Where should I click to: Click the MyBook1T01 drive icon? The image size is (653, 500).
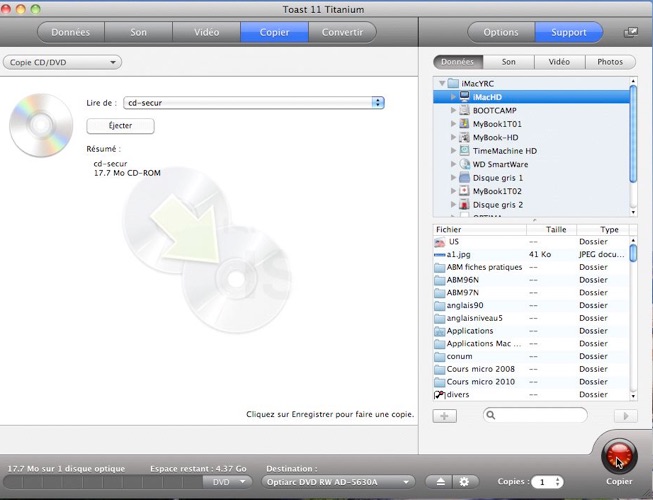[x=464, y=124]
